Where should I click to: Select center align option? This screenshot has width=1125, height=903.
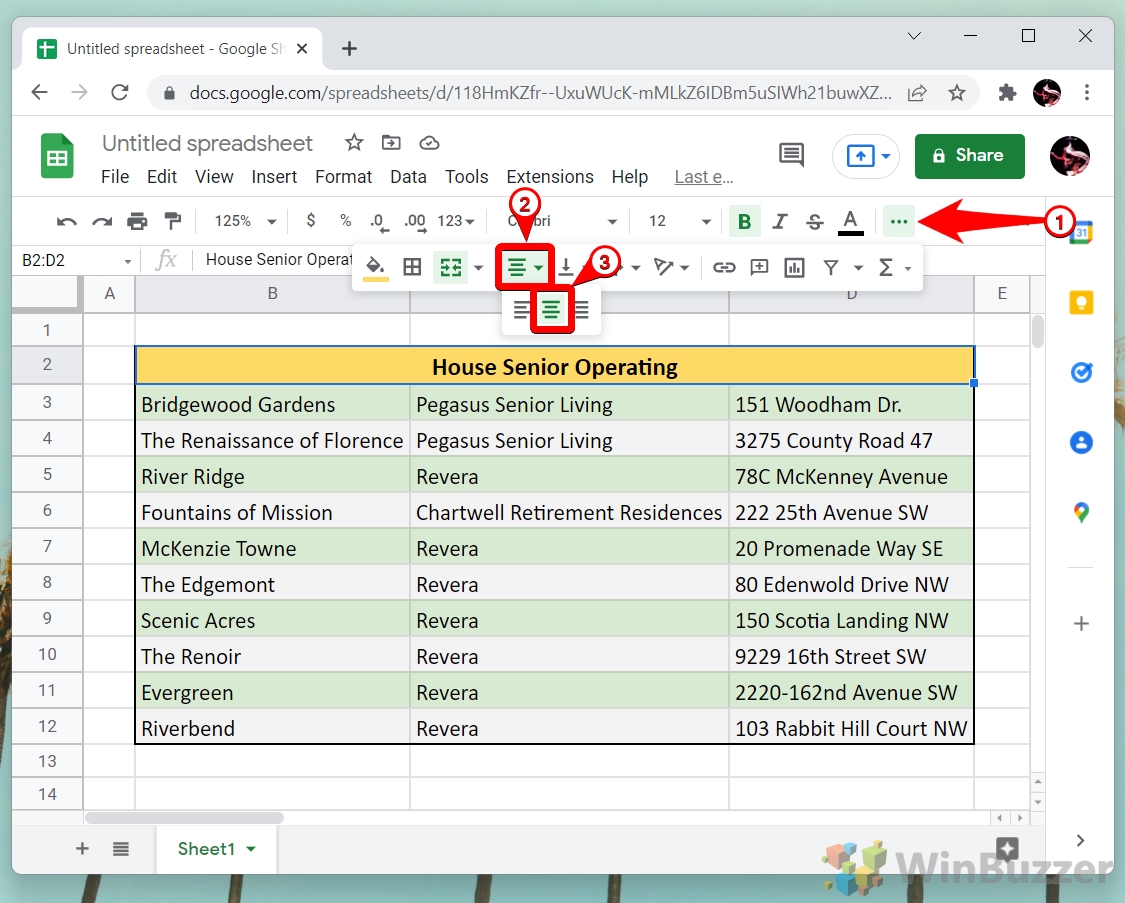pyautogui.click(x=551, y=310)
